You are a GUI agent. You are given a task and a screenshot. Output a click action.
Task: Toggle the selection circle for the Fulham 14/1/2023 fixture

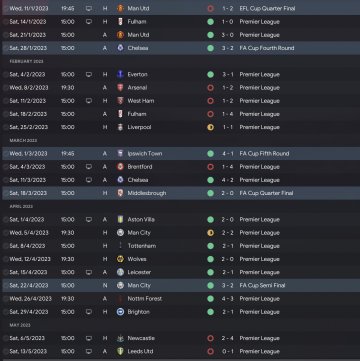pos(5,22)
